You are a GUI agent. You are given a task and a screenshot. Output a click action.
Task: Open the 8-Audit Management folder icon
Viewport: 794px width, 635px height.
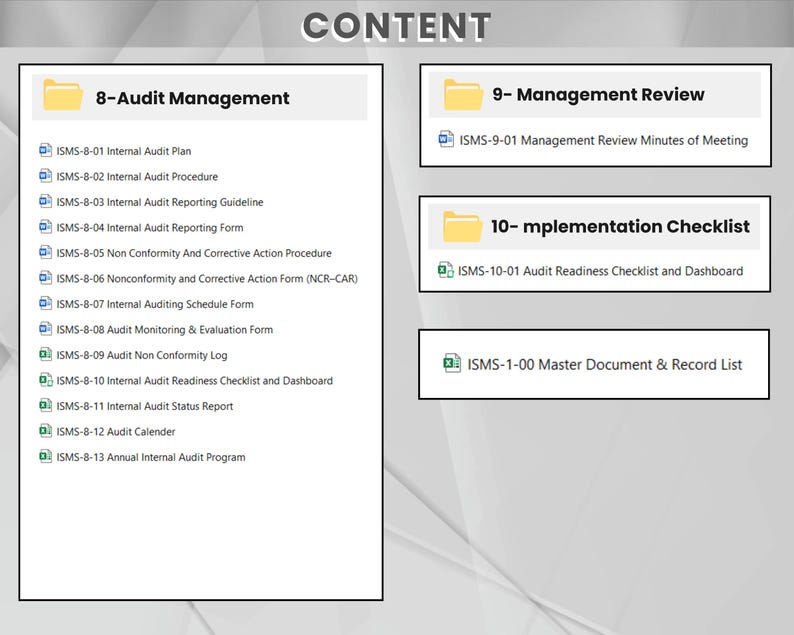pyautogui.click(x=63, y=95)
